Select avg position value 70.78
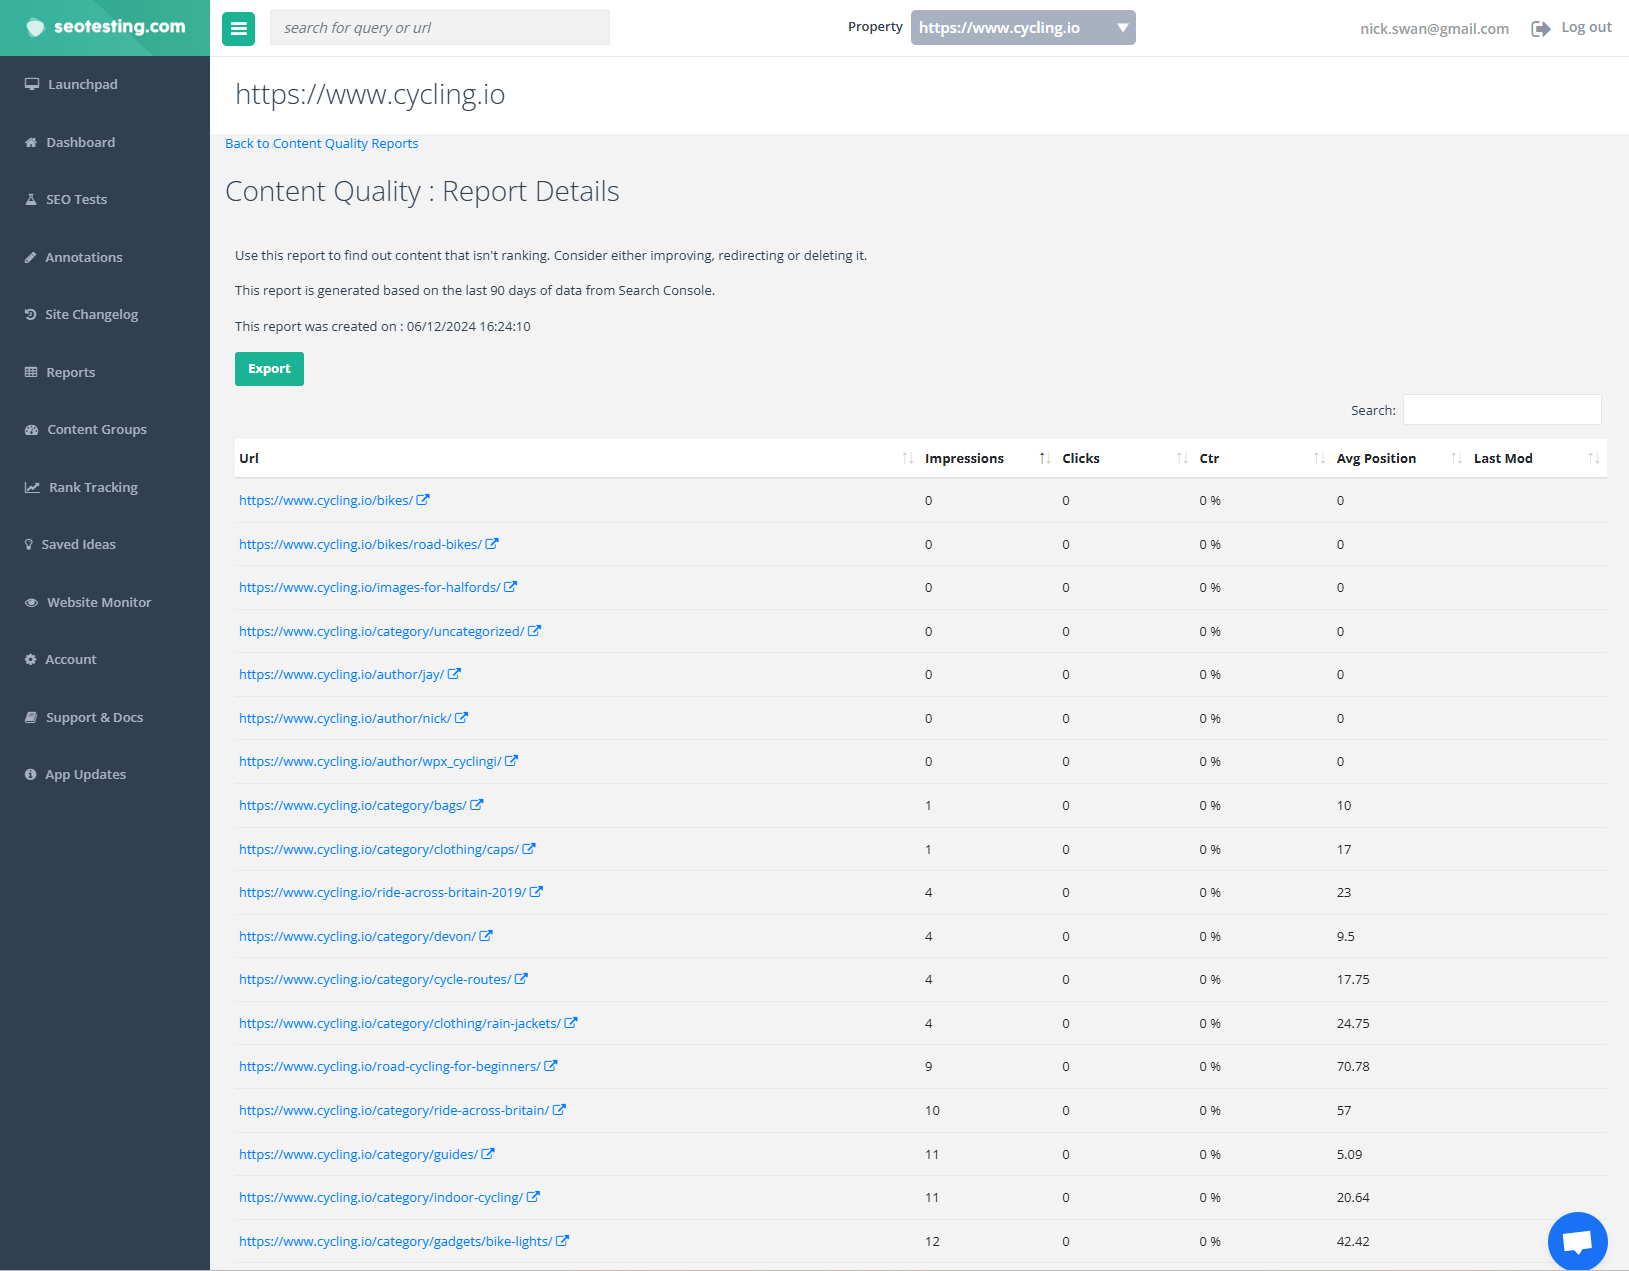The width and height of the screenshot is (1629, 1271). click(x=1353, y=1066)
